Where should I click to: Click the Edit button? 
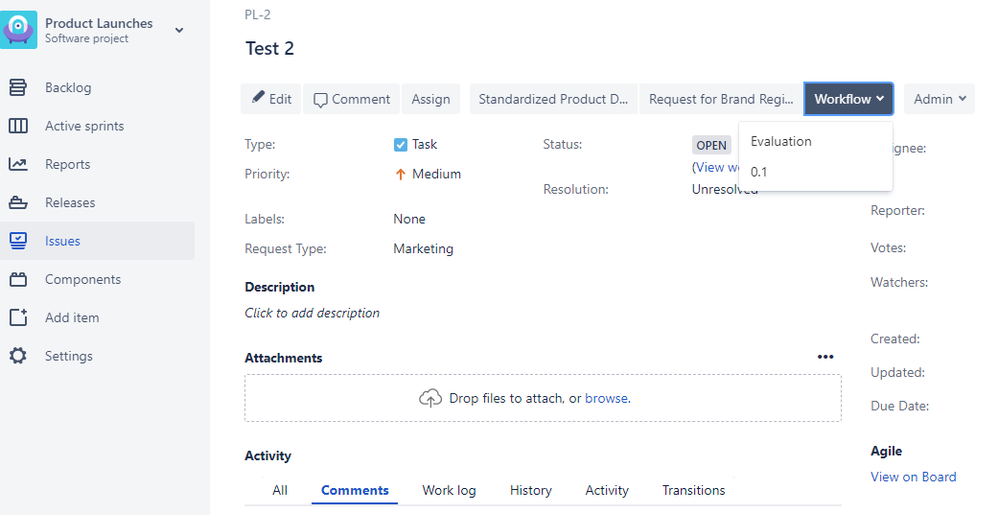point(271,99)
